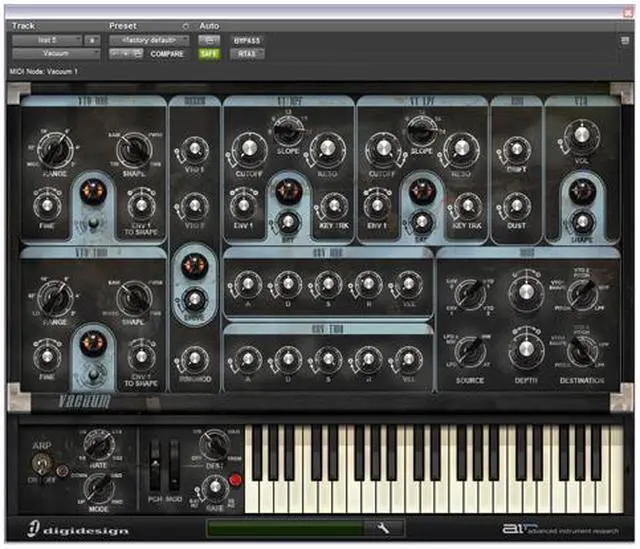
Task: Click the LPF RESO knob
Action: 461,149
